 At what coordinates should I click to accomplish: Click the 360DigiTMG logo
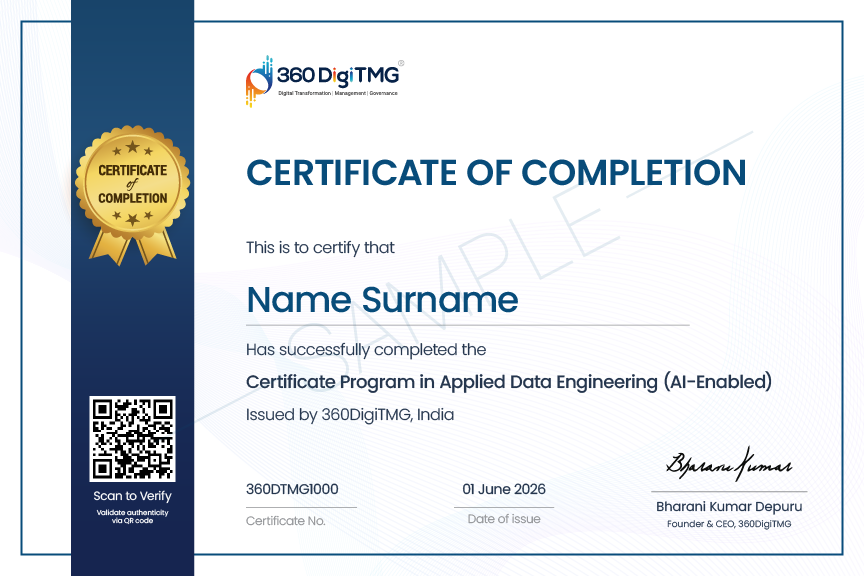pyautogui.click(x=325, y=80)
